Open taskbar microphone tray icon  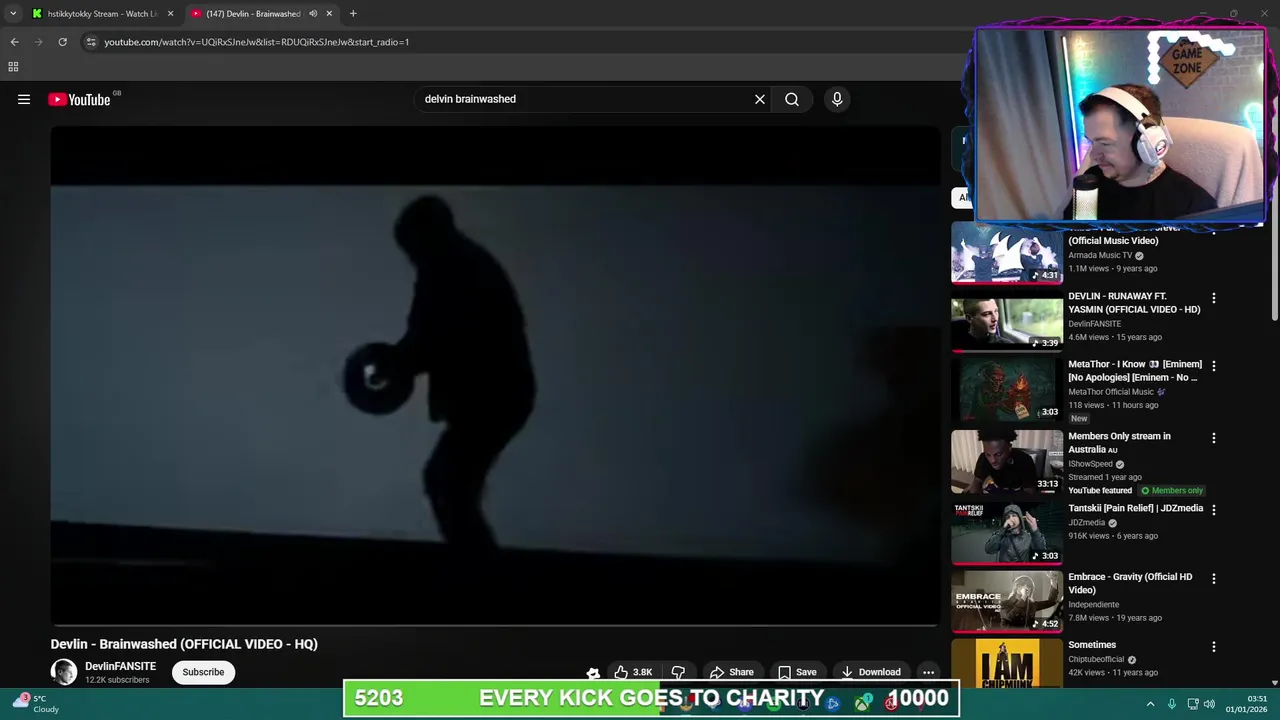coord(1172,704)
